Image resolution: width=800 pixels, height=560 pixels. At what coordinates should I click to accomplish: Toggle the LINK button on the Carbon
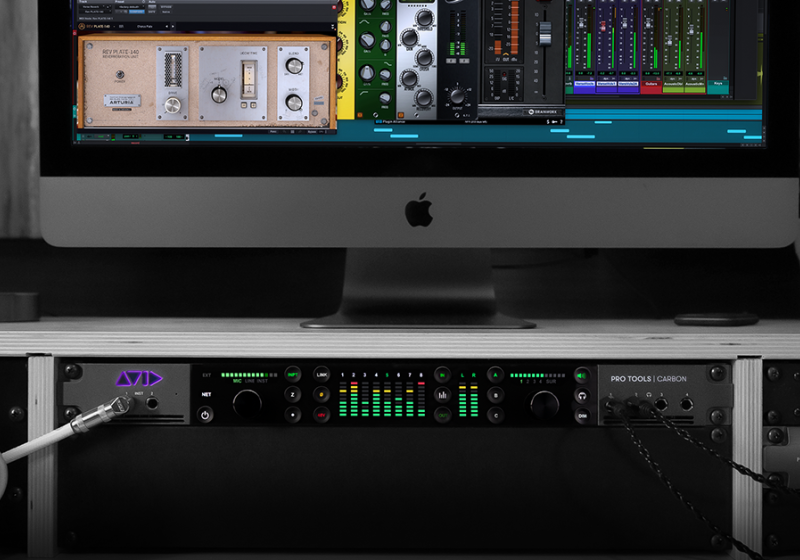click(x=322, y=374)
